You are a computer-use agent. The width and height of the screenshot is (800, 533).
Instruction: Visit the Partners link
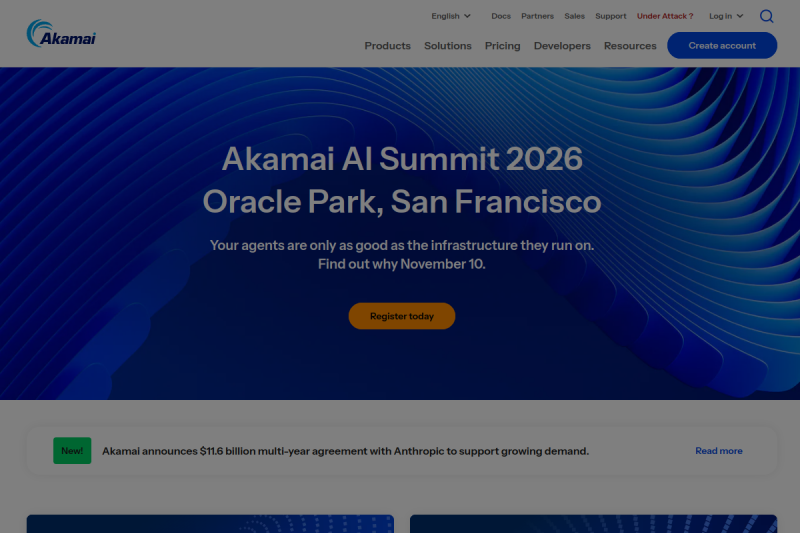tap(537, 16)
